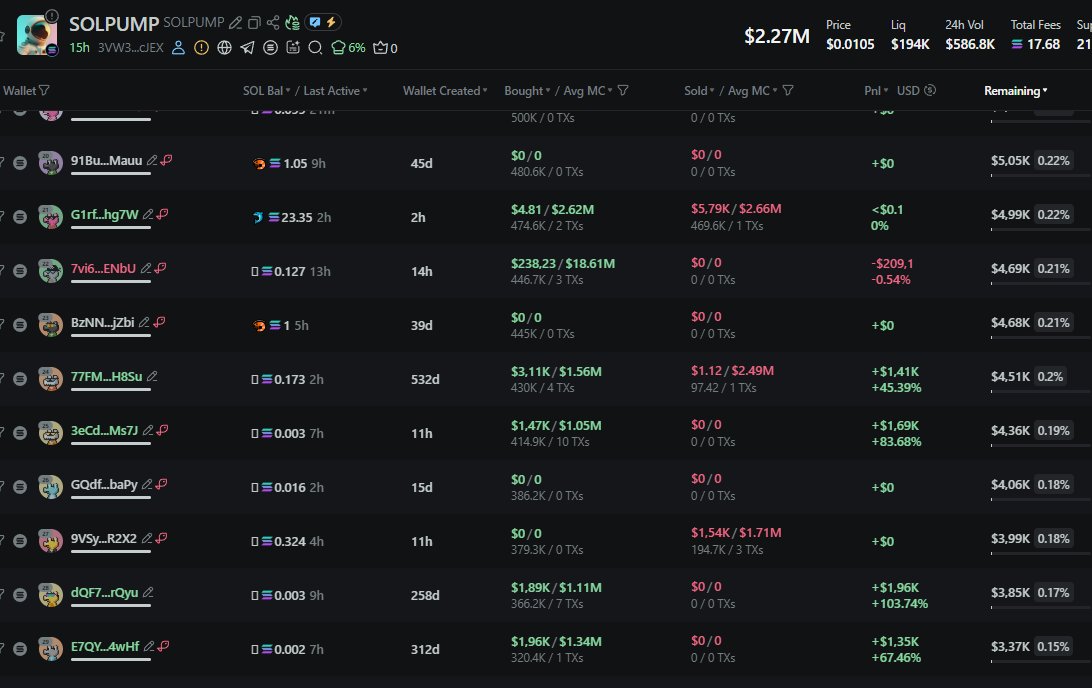
Task: Click the share icon beside SOLPUMP title
Action: [273, 22]
